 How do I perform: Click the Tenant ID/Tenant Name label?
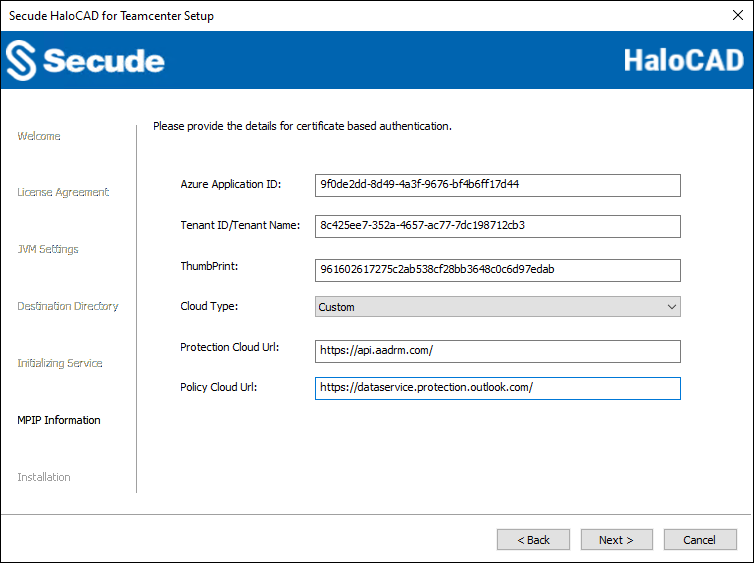[x=240, y=225]
